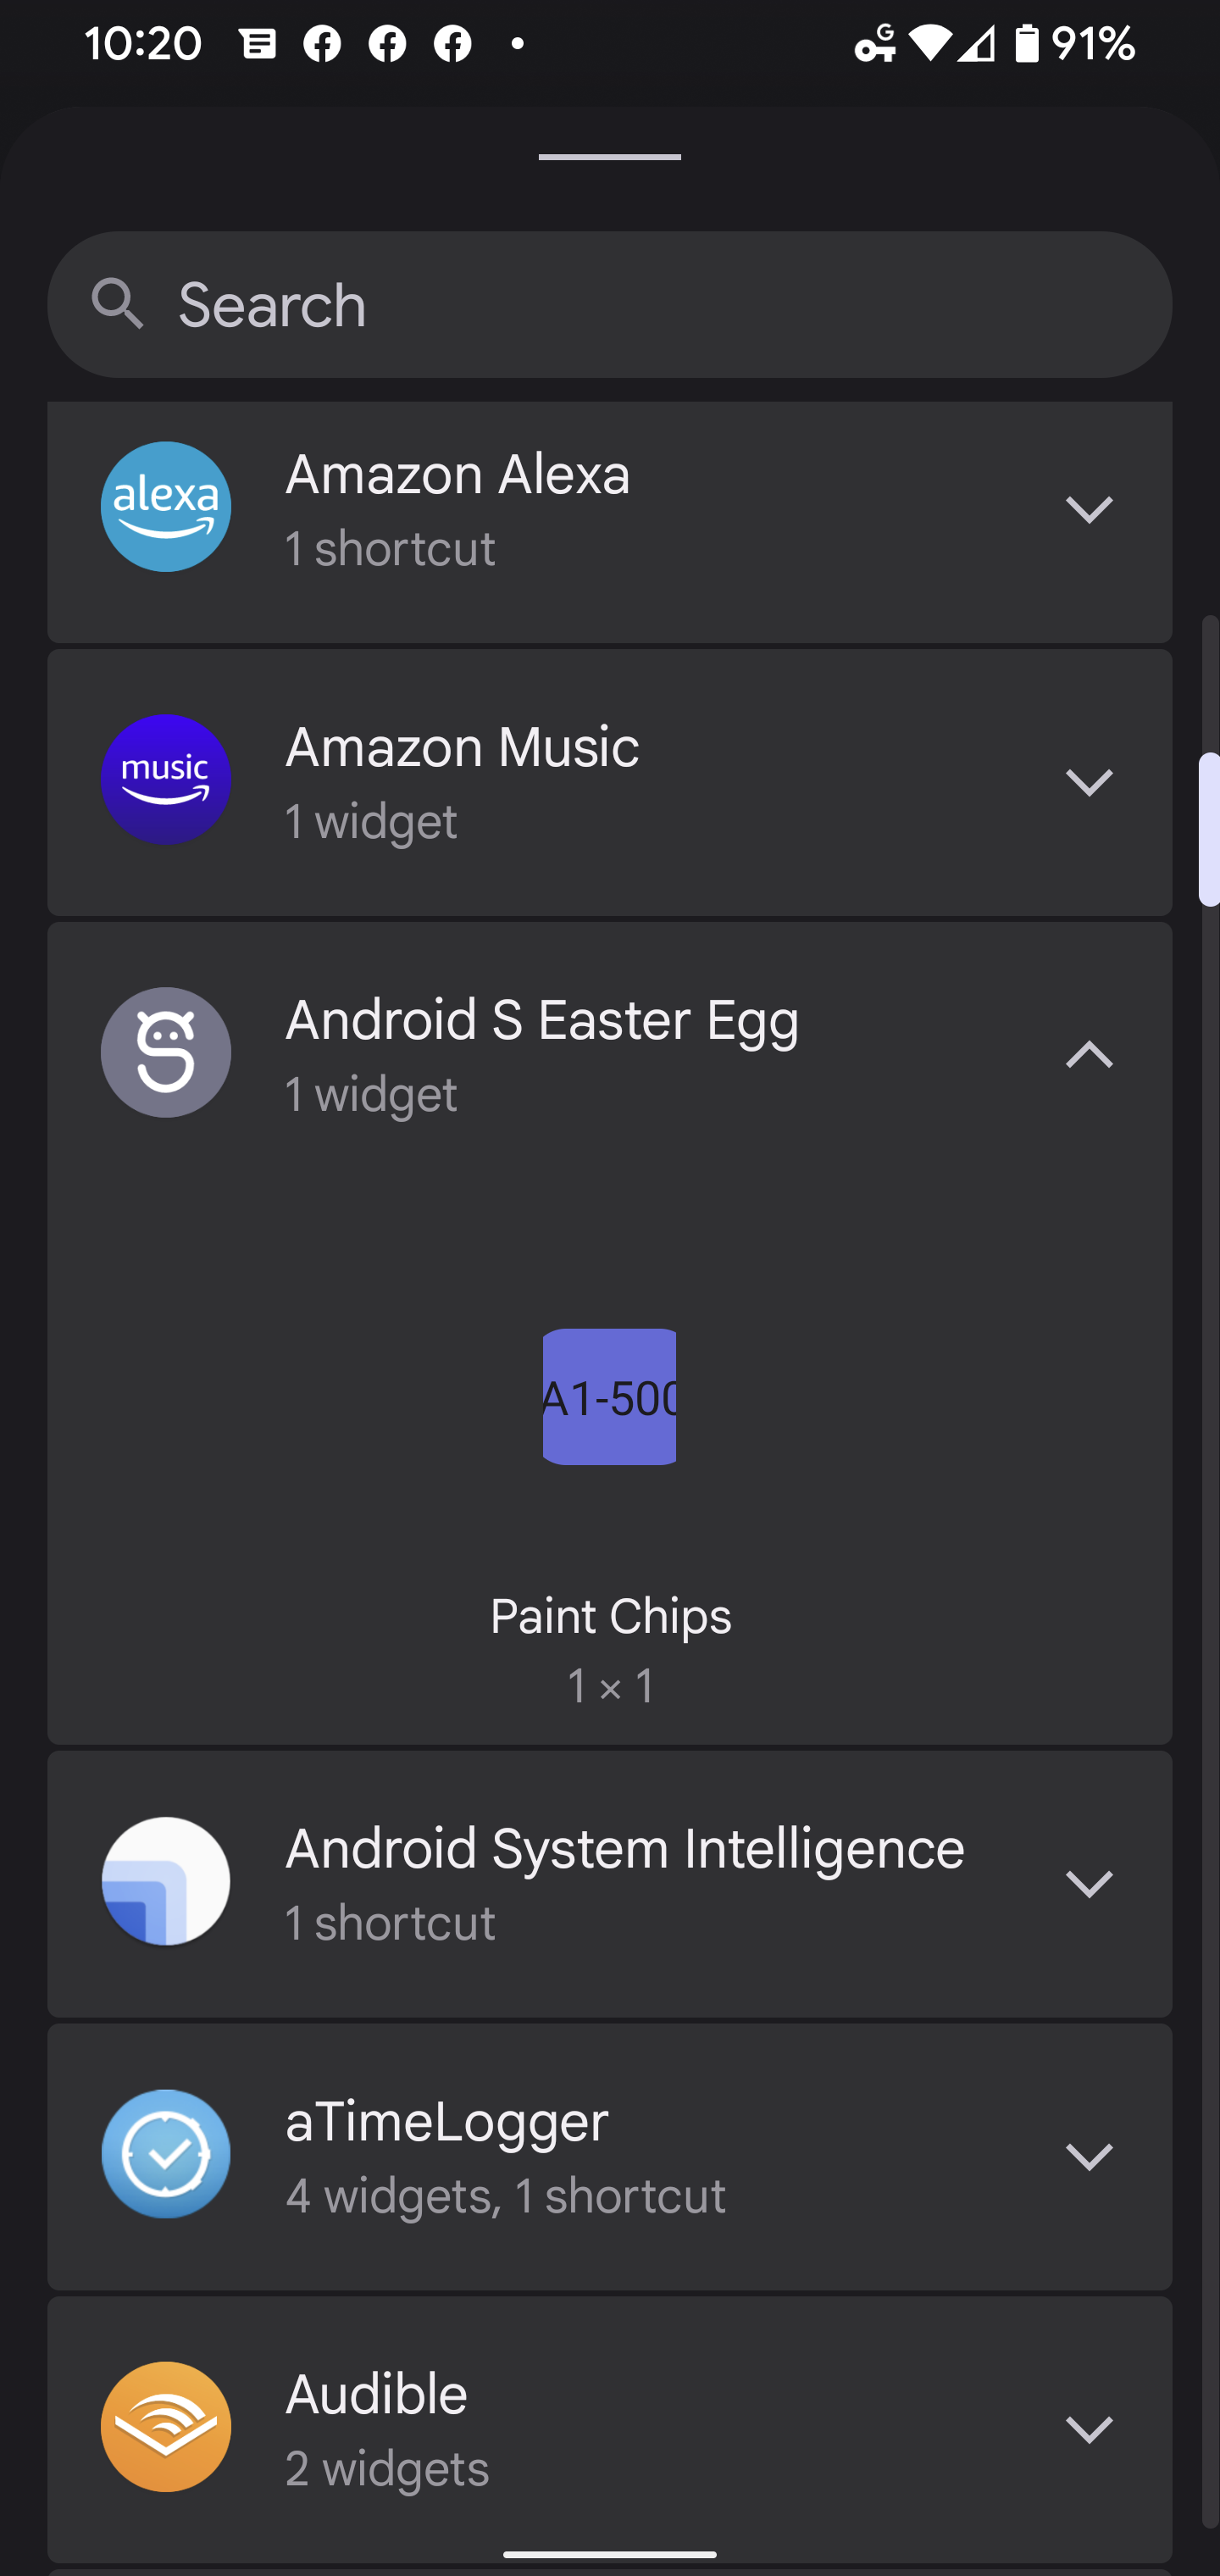Tap the Android S Easter Egg icon
The width and height of the screenshot is (1220, 2576).
click(166, 1053)
